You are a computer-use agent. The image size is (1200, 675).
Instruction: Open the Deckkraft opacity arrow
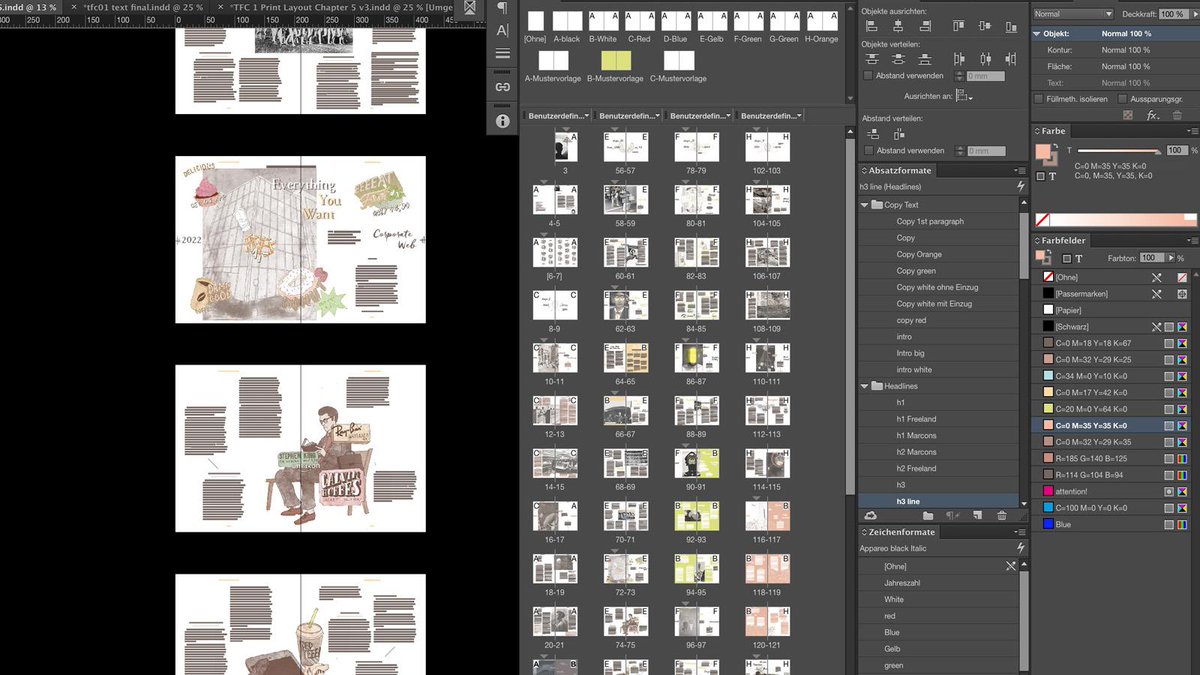pos(1193,14)
